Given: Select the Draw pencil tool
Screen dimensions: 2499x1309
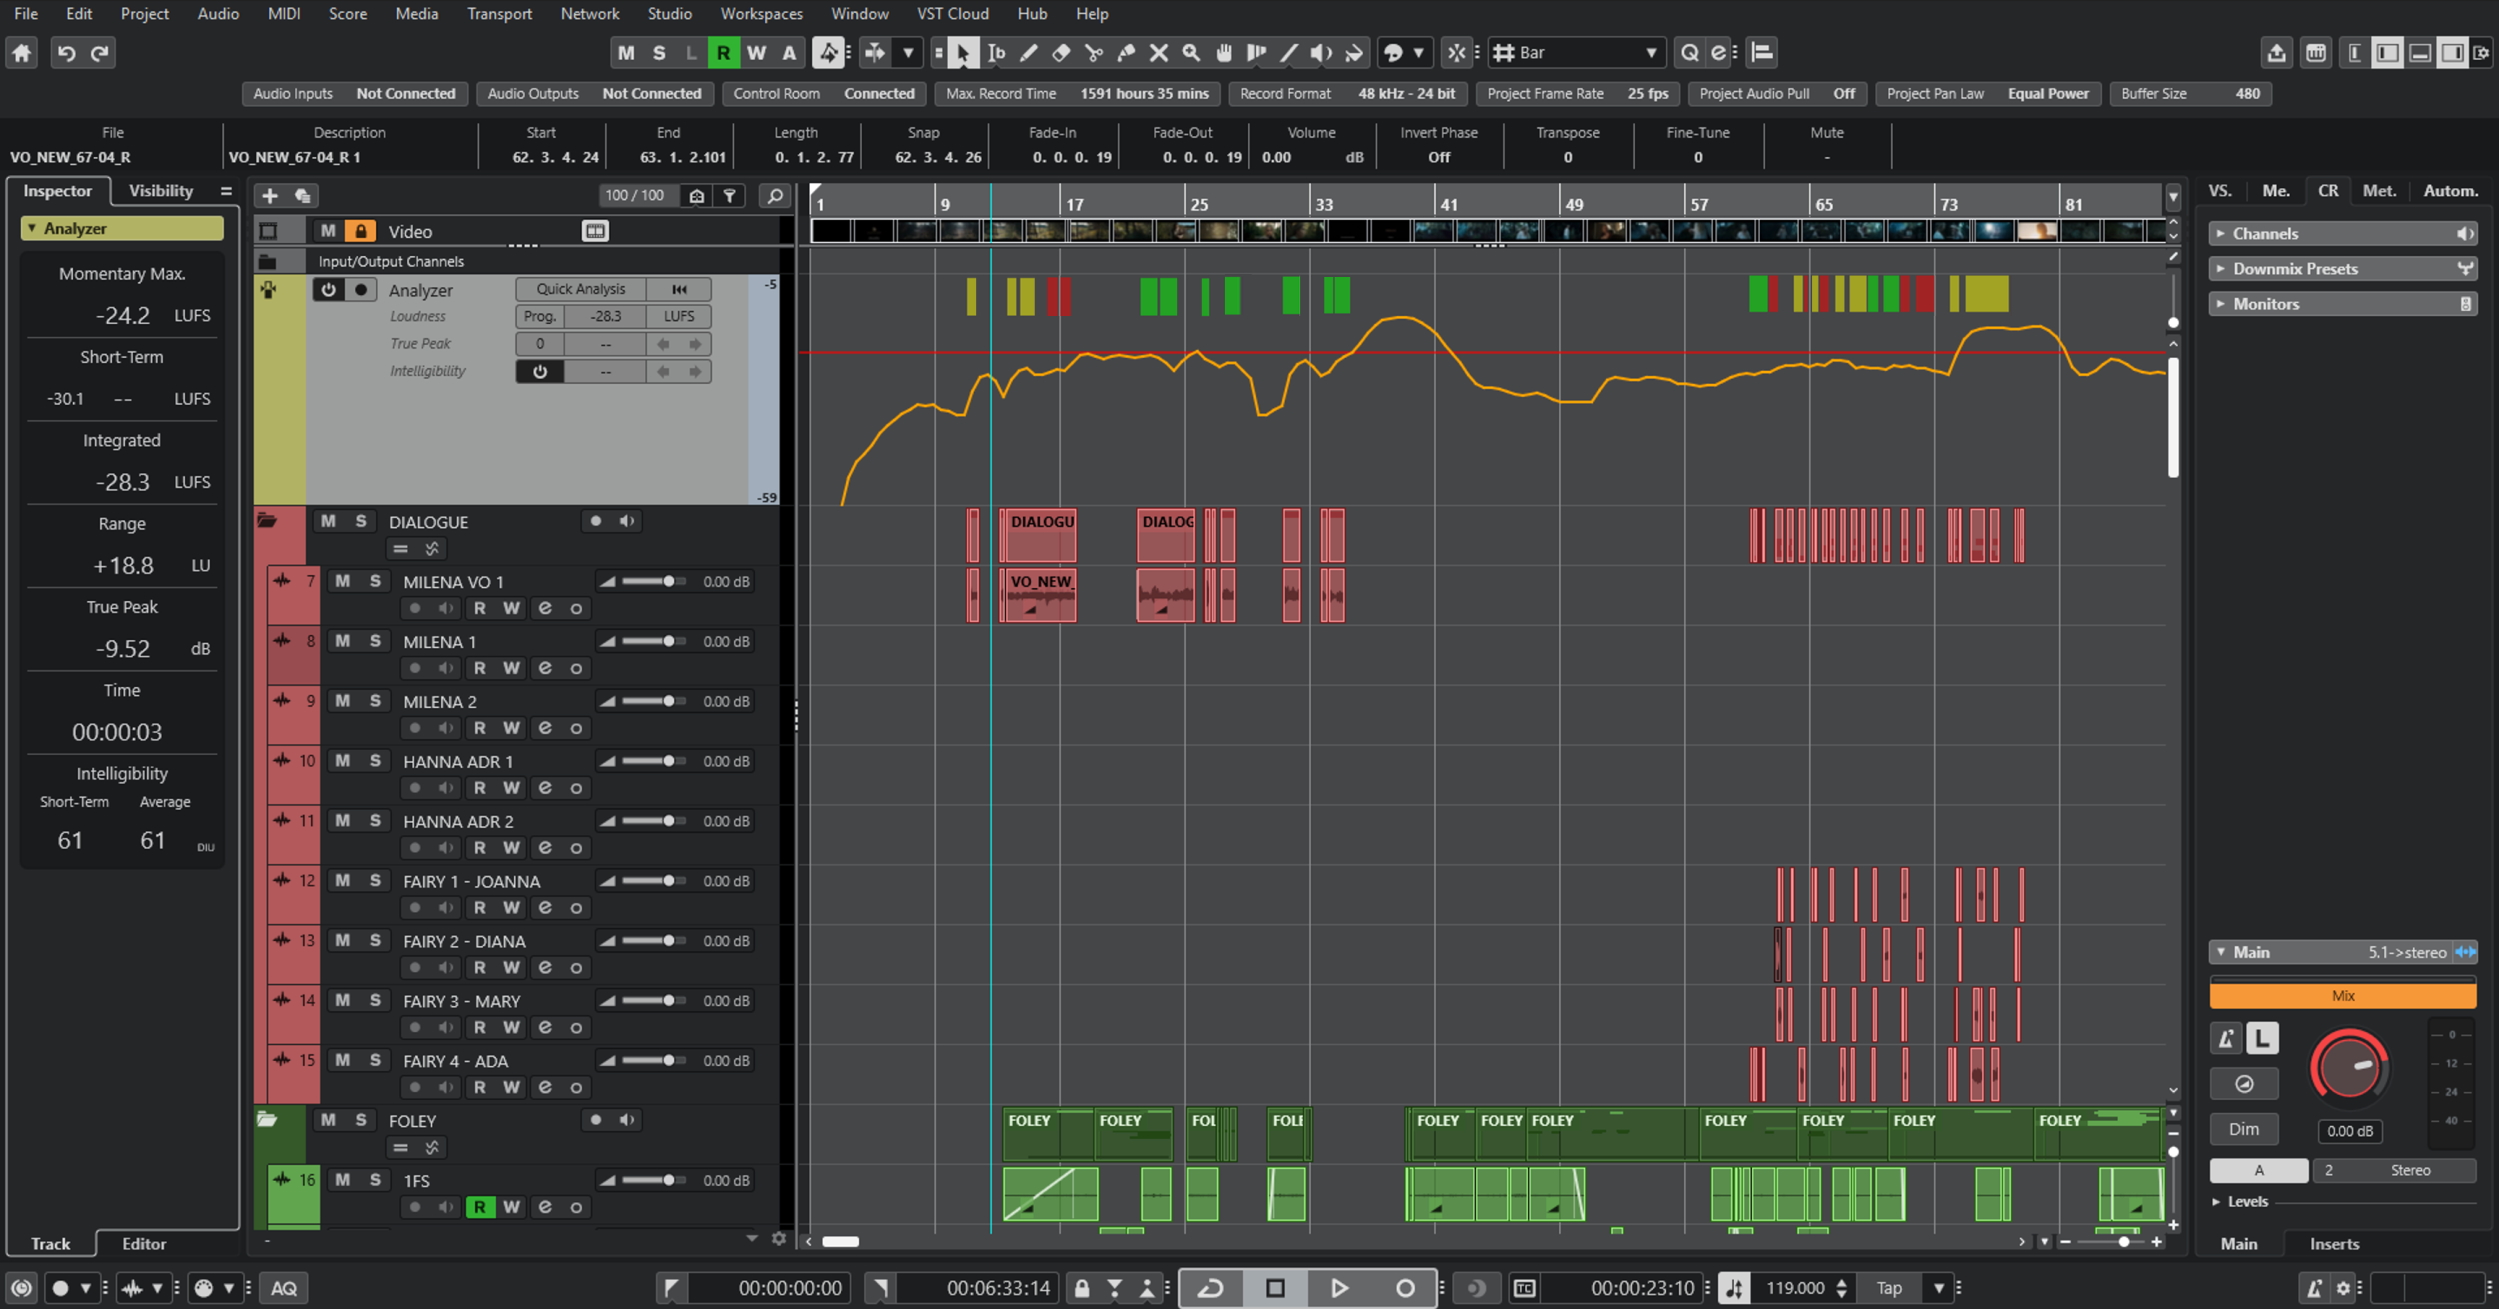Looking at the screenshot, I should tap(1028, 53).
